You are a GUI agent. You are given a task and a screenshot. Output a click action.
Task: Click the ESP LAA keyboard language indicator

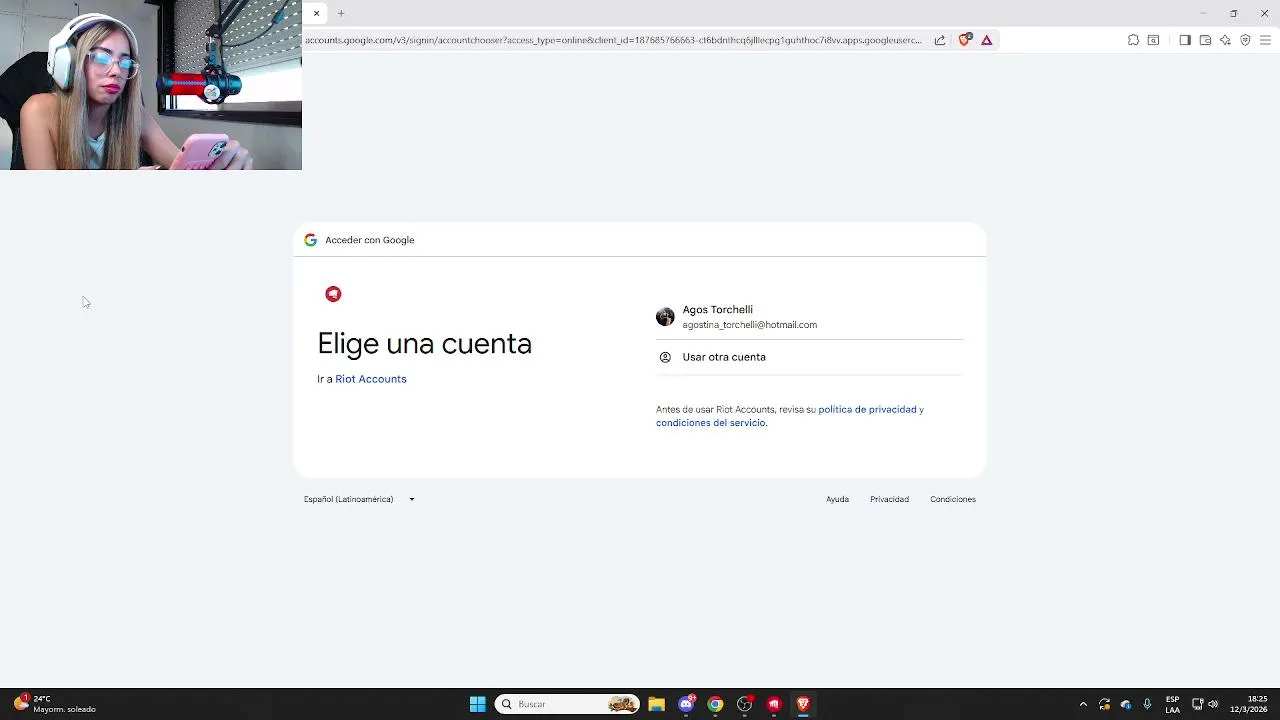pyautogui.click(x=1172, y=704)
